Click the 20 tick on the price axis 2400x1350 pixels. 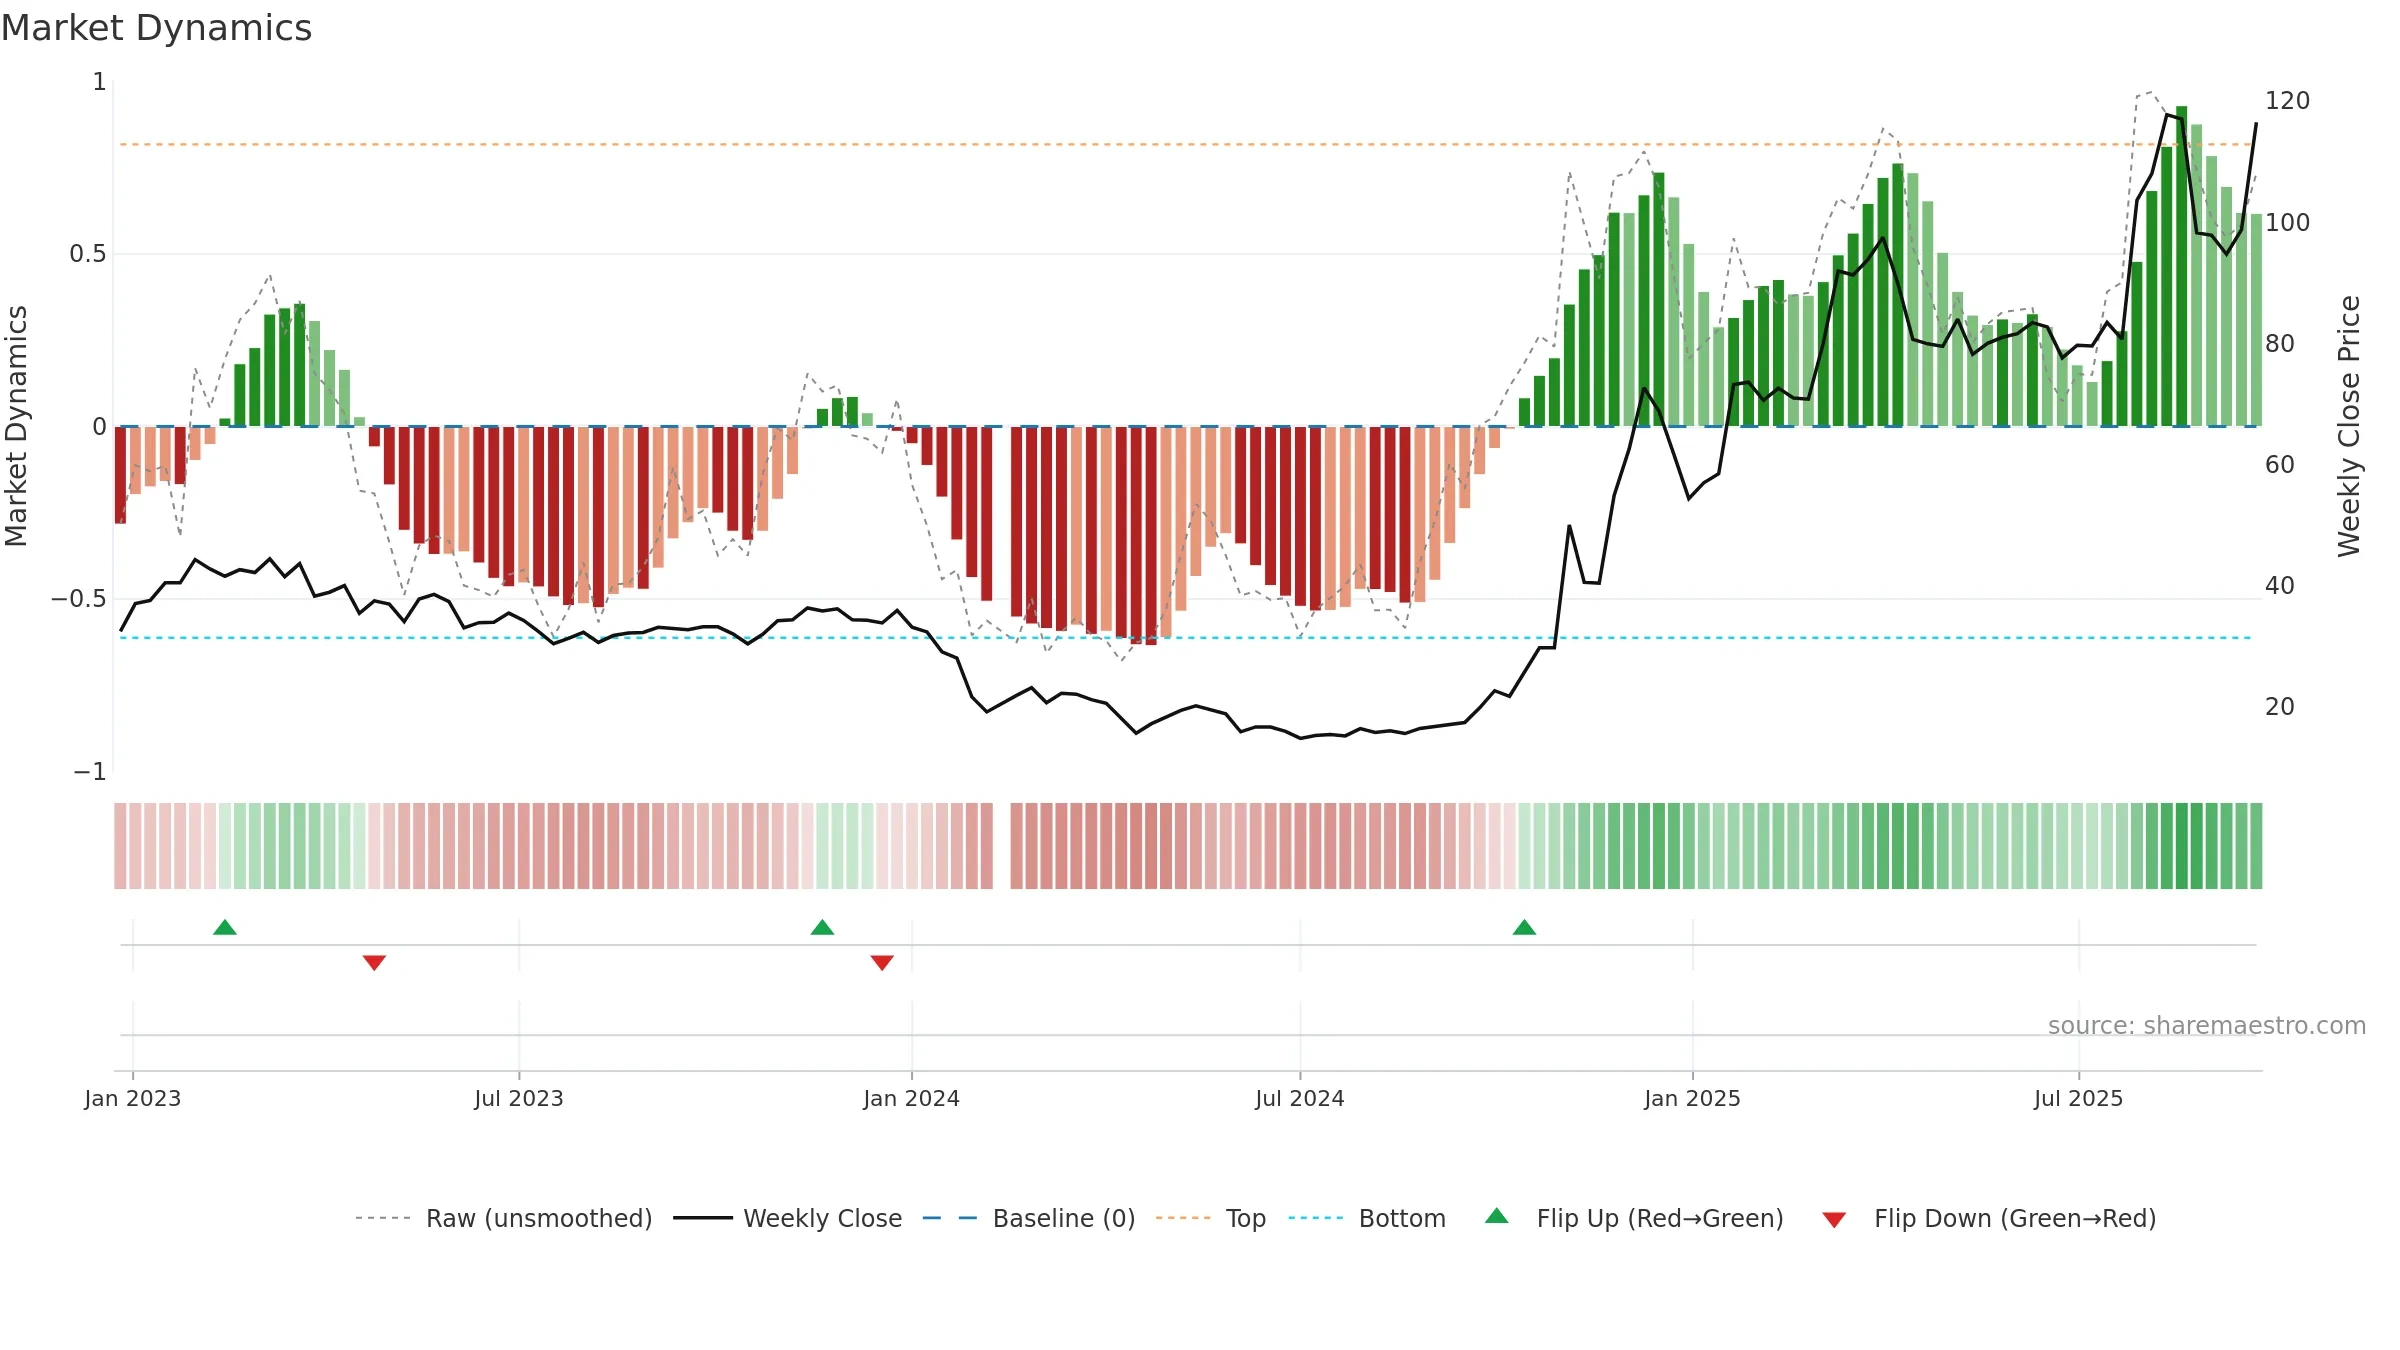pos(2279,706)
